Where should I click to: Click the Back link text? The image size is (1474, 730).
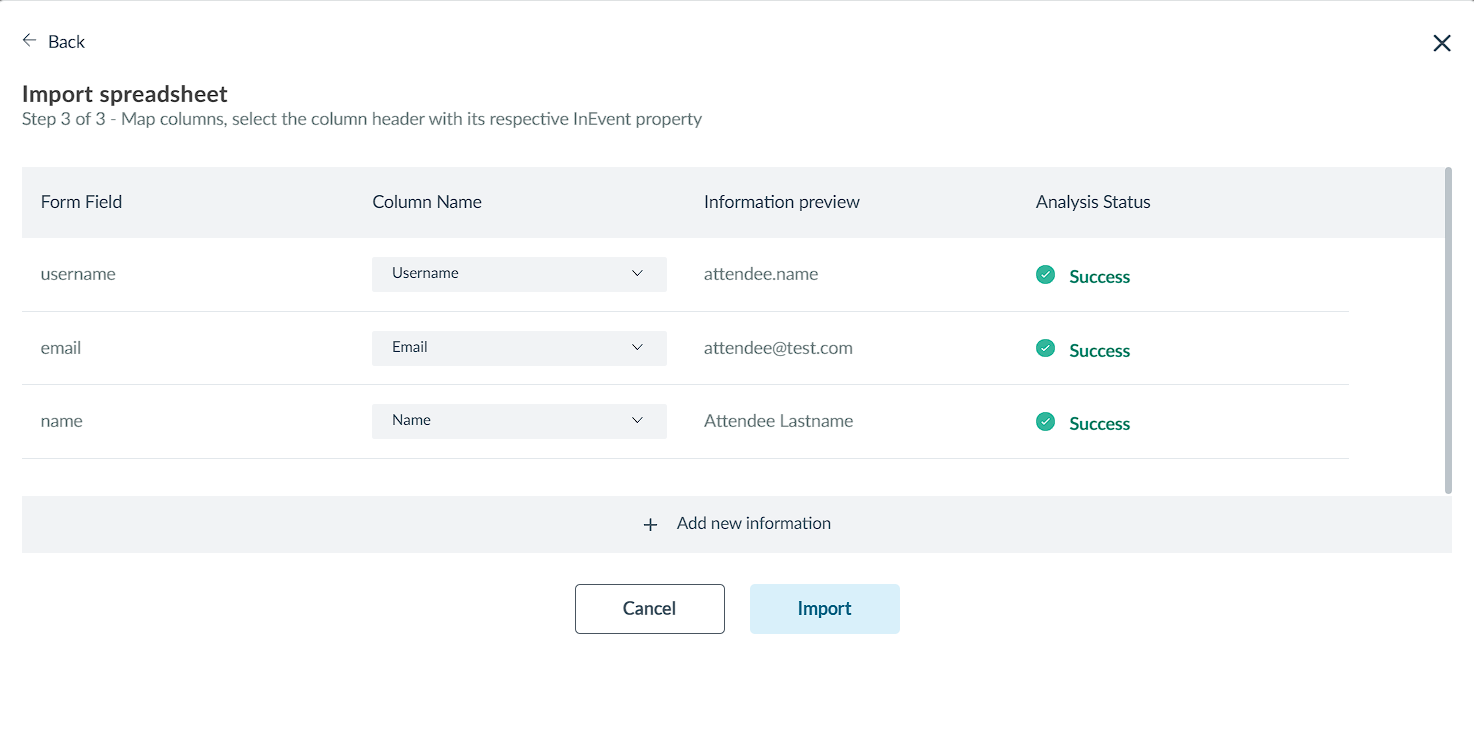pyautogui.click(x=67, y=41)
